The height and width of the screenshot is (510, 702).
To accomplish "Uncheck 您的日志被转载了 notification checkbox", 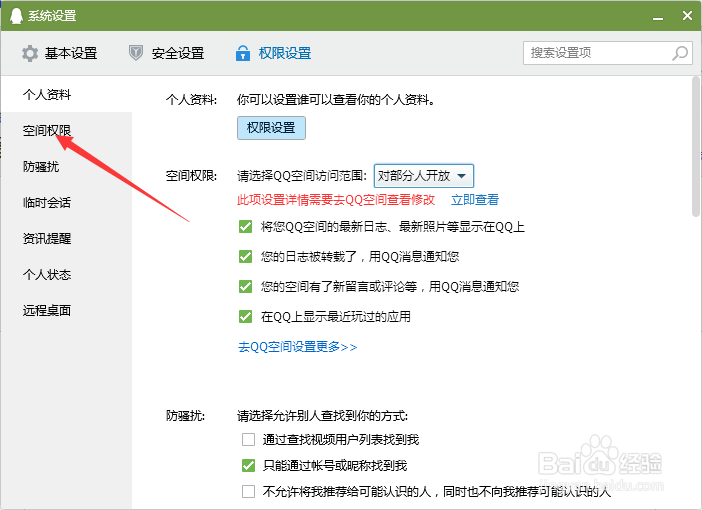I will pos(245,257).
